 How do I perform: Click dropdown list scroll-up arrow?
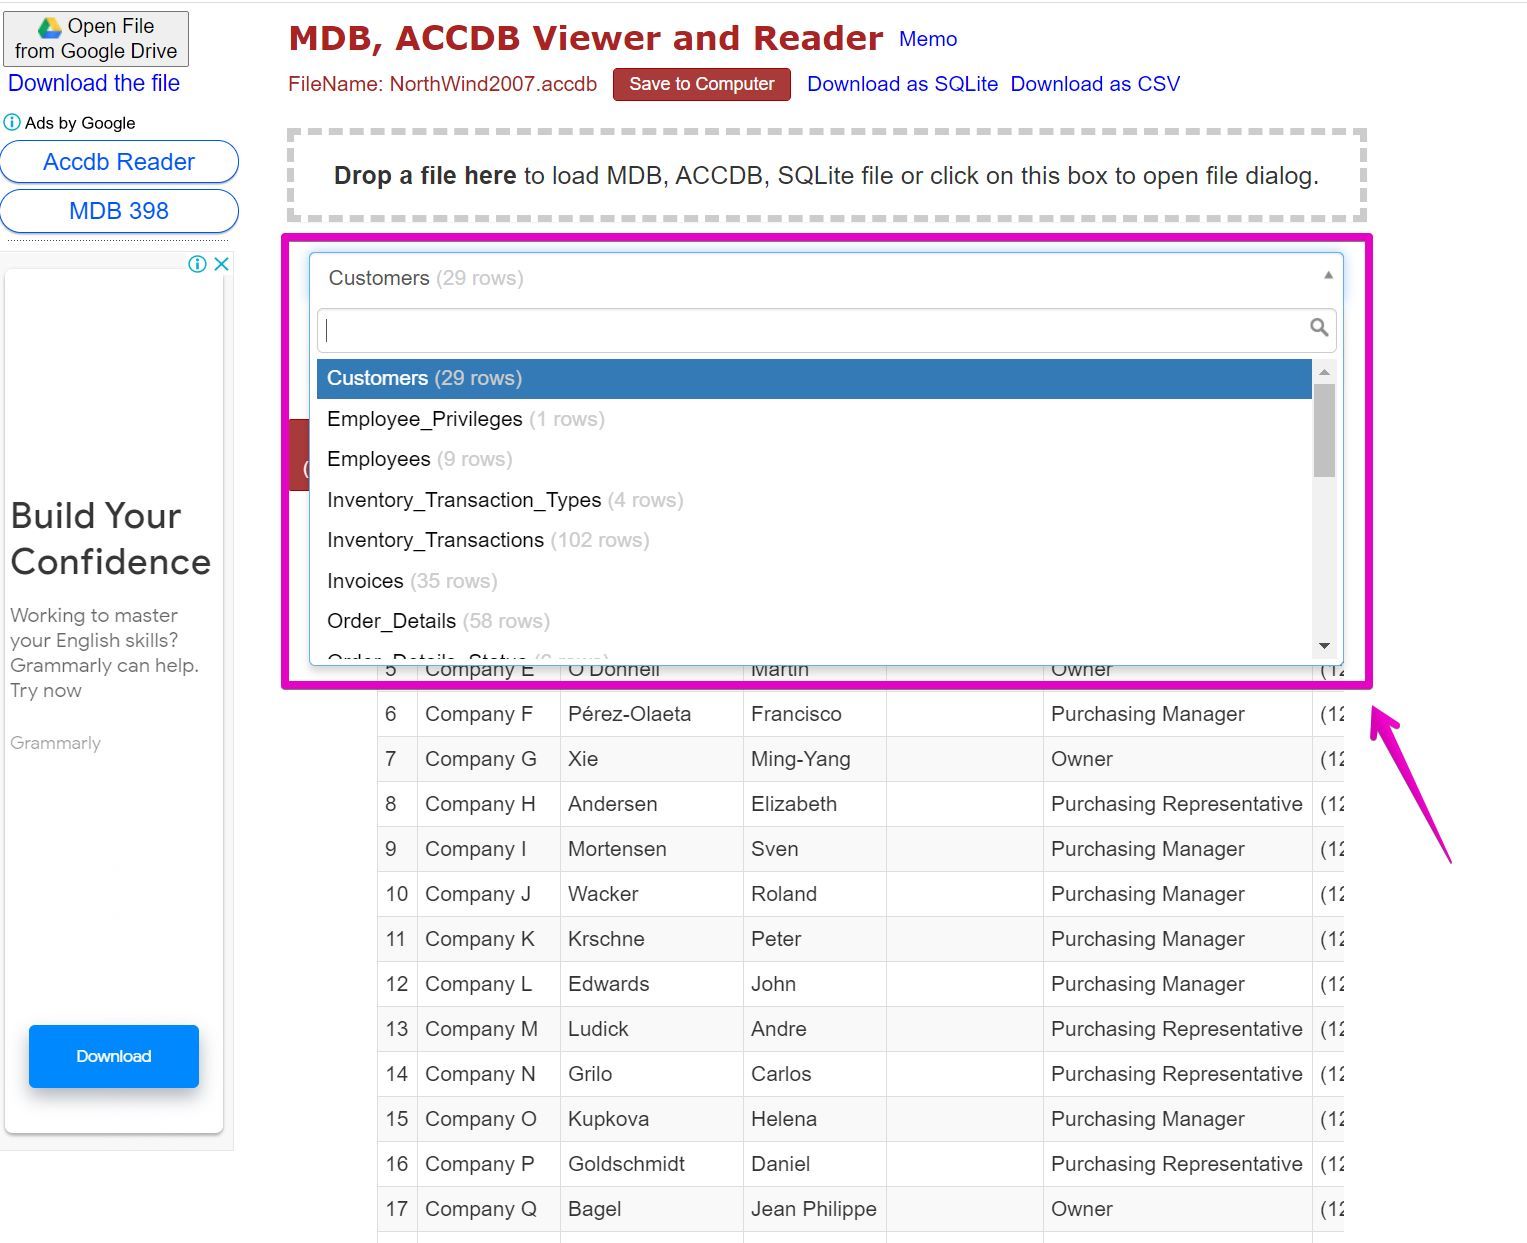(1324, 372)
